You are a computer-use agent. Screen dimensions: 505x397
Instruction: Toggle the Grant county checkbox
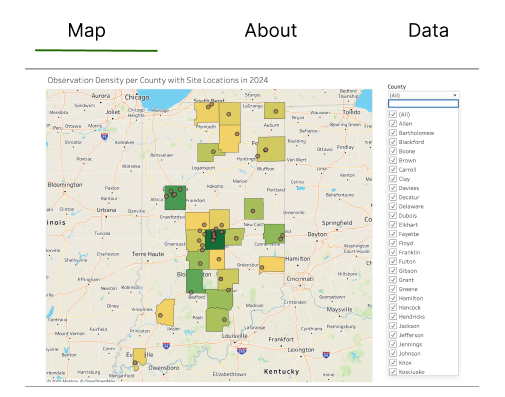click(x=393, y=280)
